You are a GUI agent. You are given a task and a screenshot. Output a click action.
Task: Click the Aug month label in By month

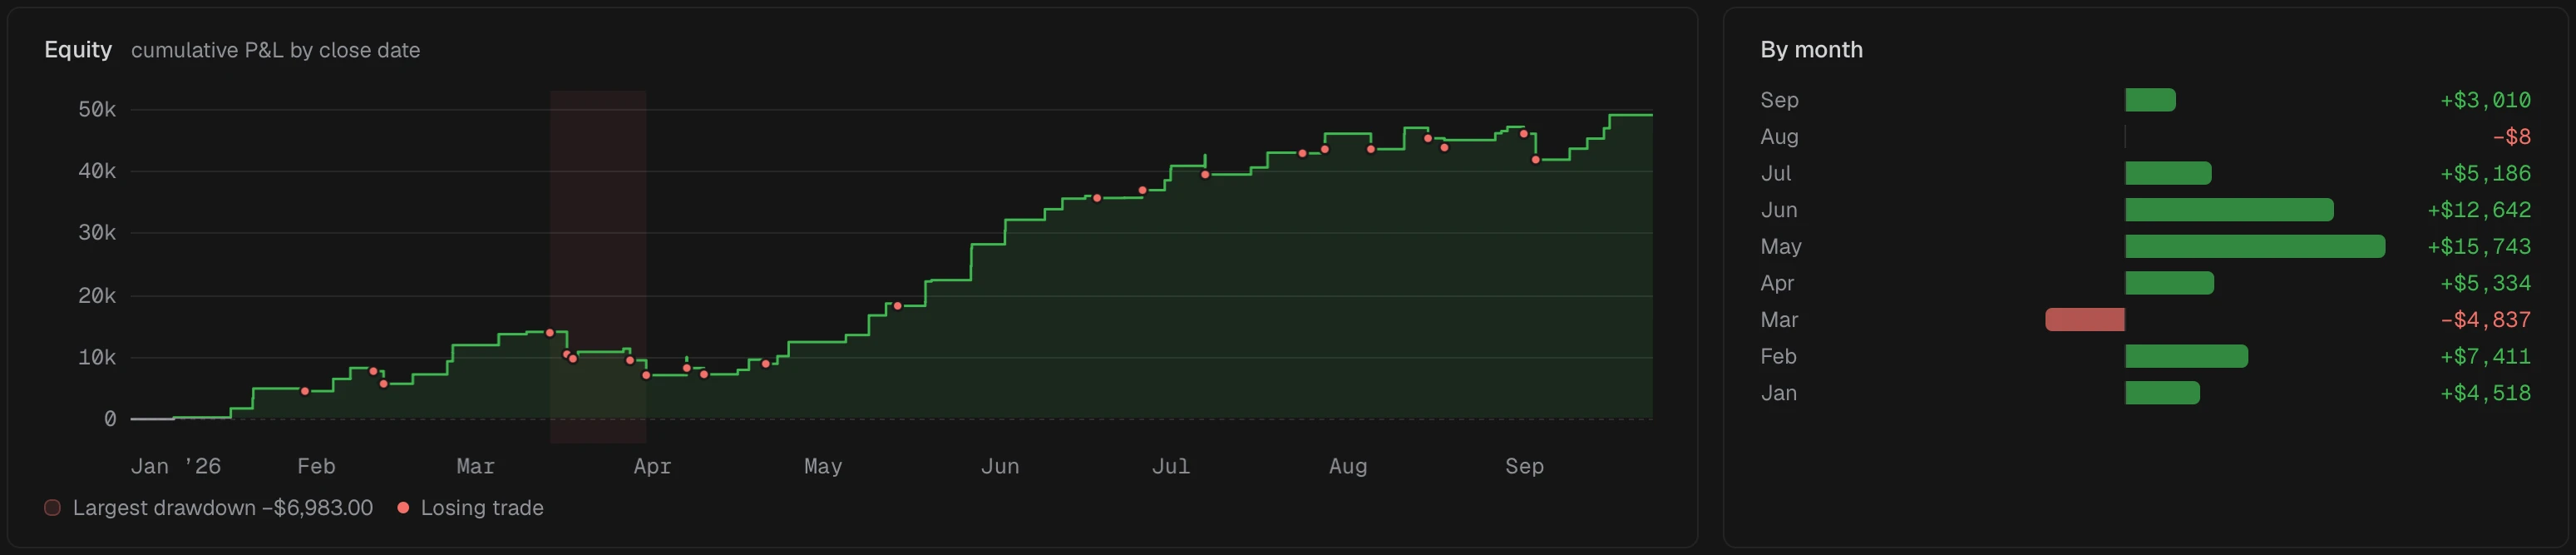click(x=1779, y=137)
